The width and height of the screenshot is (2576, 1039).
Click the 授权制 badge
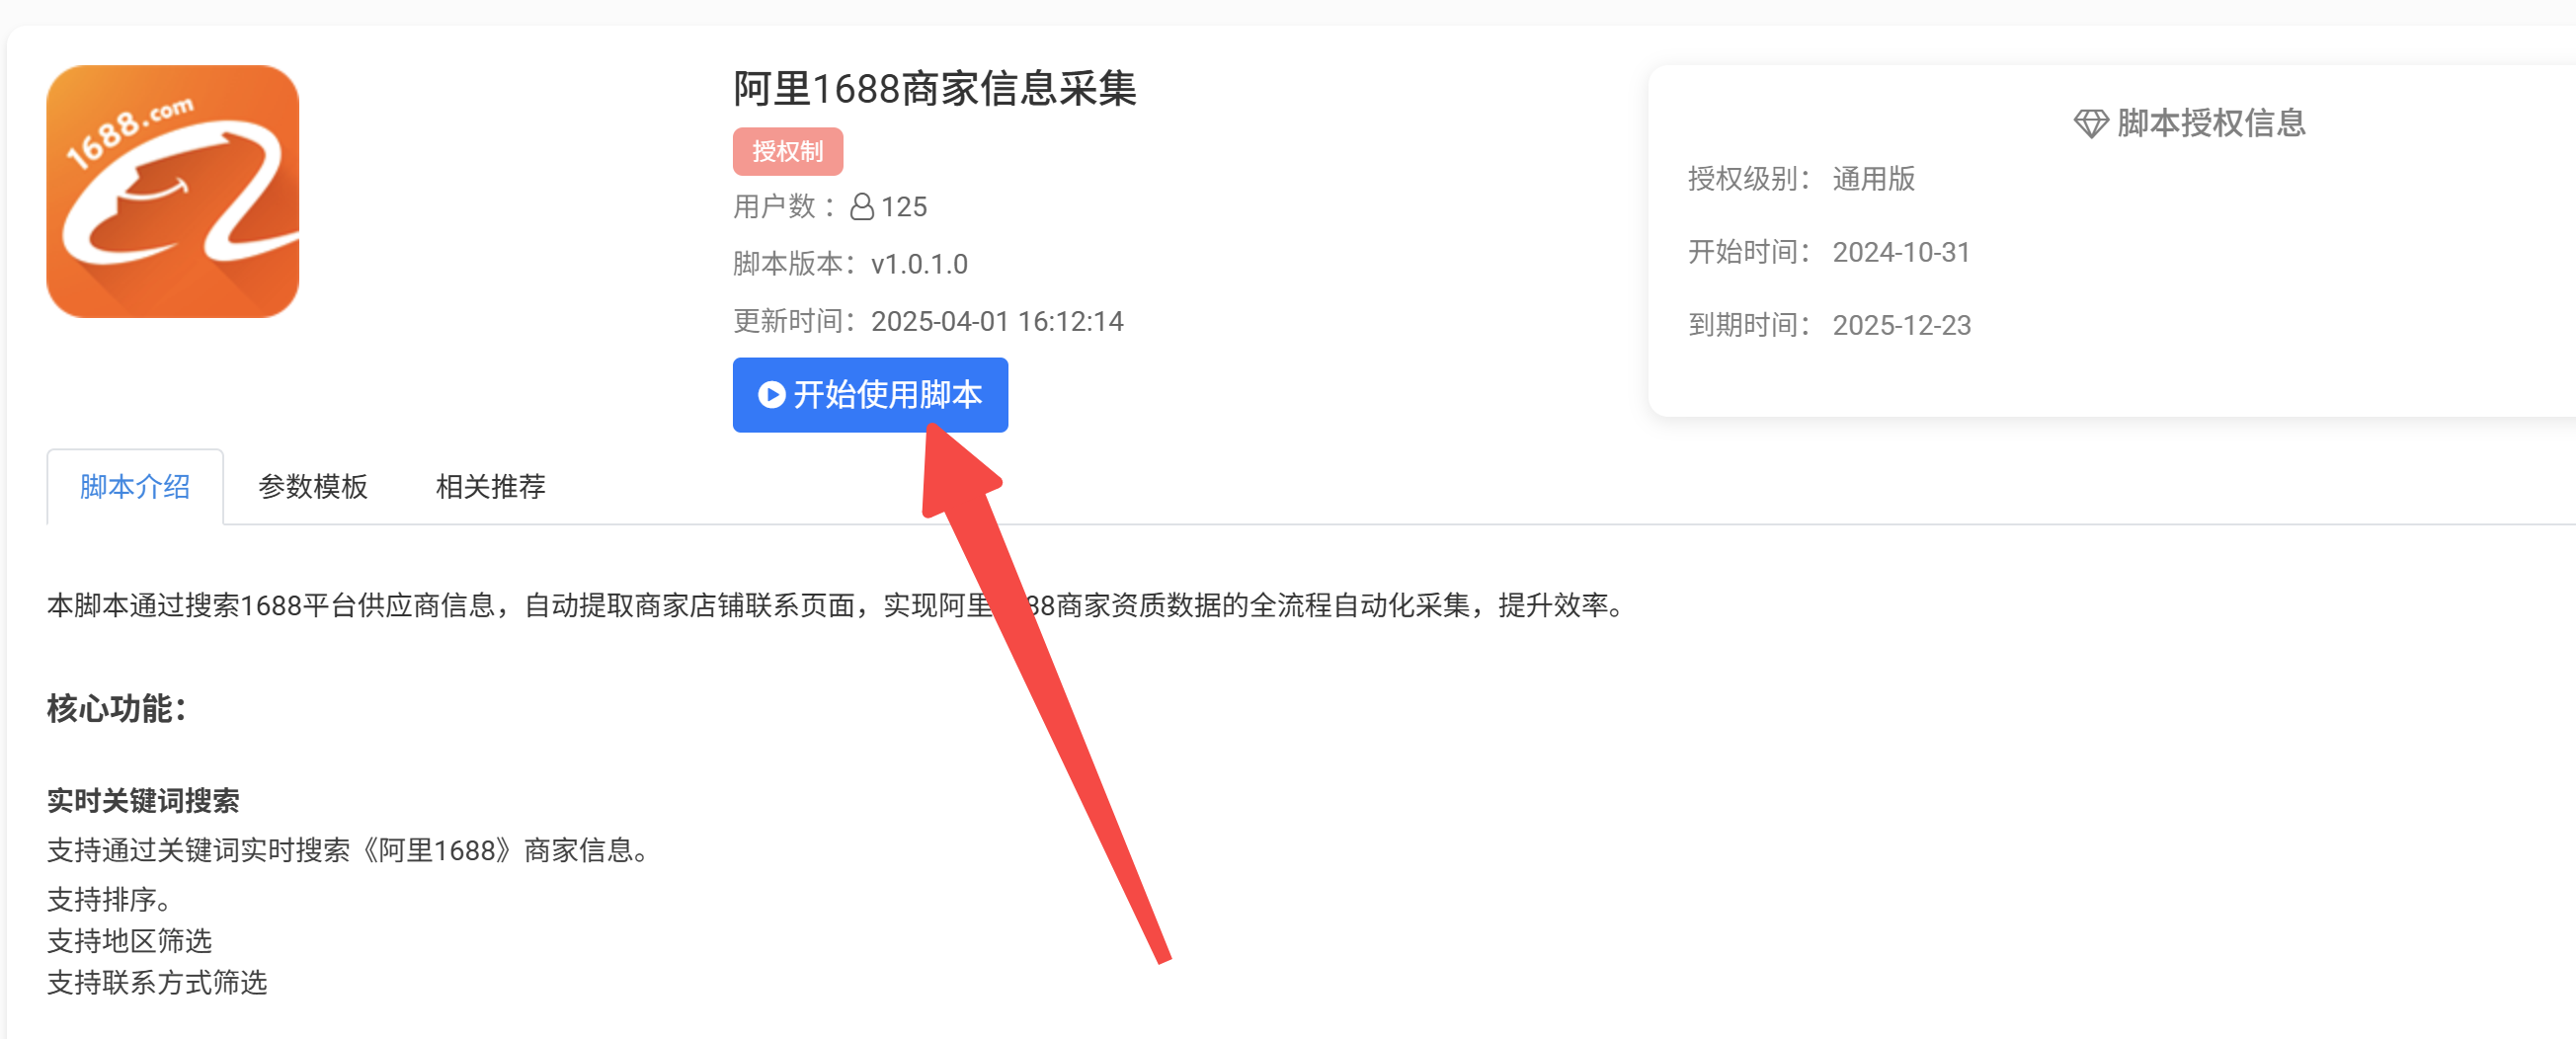[x=788, y=151]
